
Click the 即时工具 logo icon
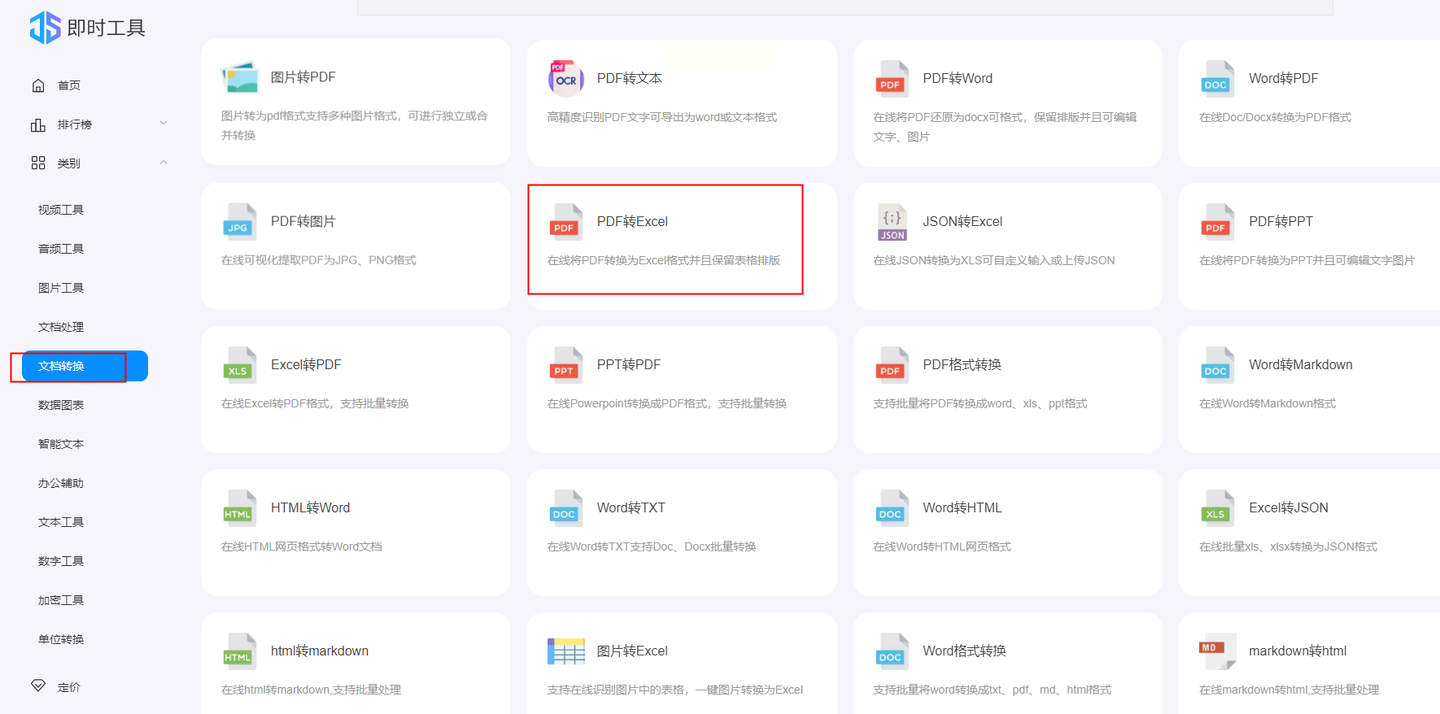(45, 27)
